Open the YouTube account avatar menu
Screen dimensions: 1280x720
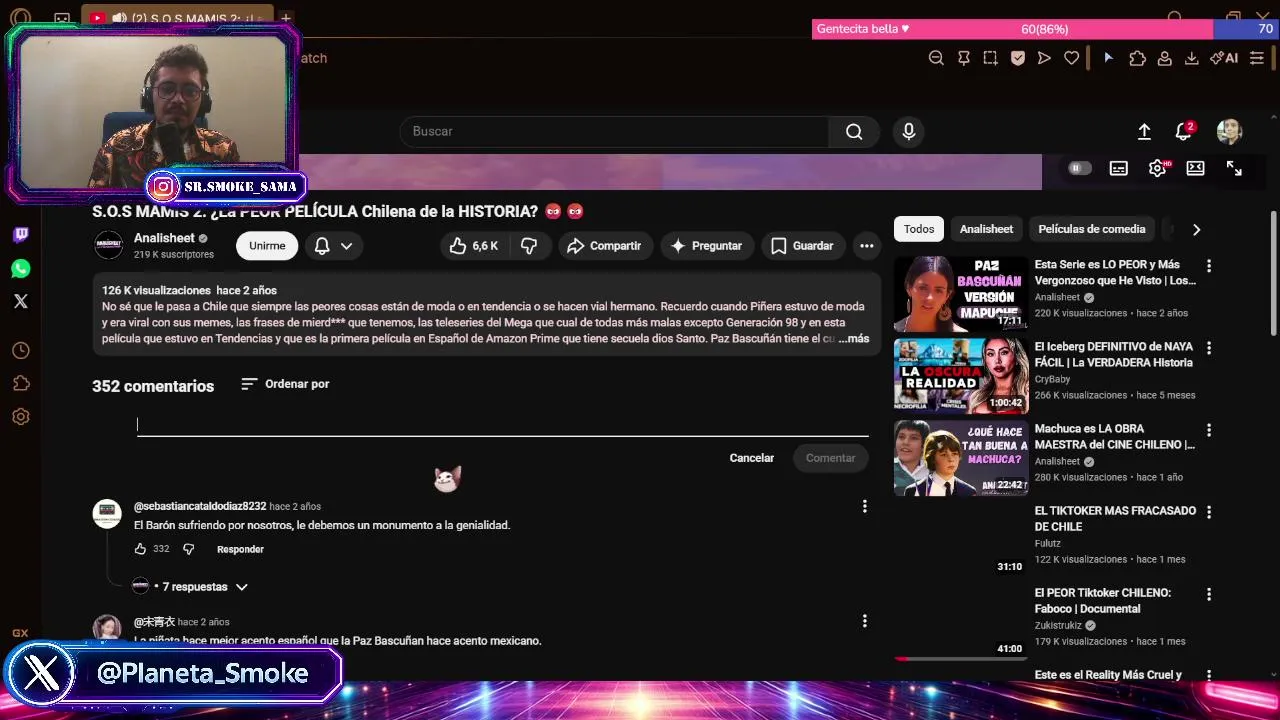[x=1229, y=131]
